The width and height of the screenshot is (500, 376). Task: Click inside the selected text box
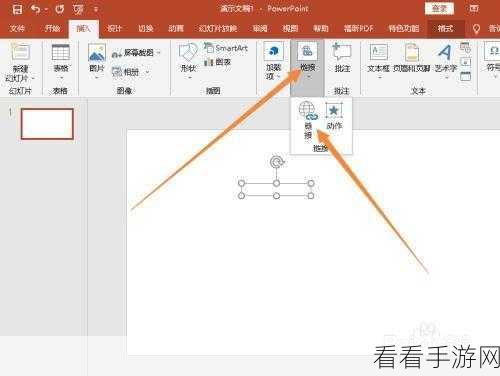point(276,189)
